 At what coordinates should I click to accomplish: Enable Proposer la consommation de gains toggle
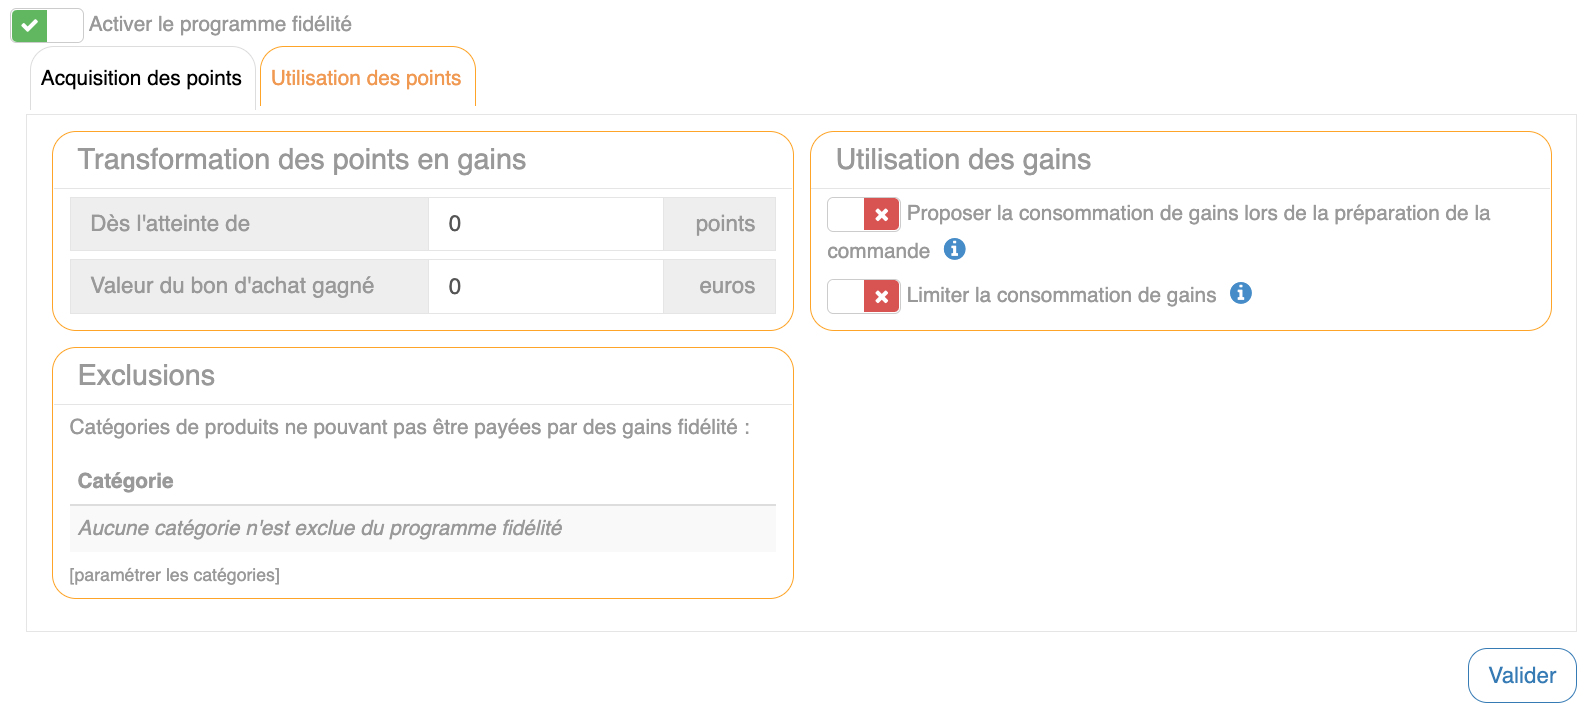[x=863, y=214]
